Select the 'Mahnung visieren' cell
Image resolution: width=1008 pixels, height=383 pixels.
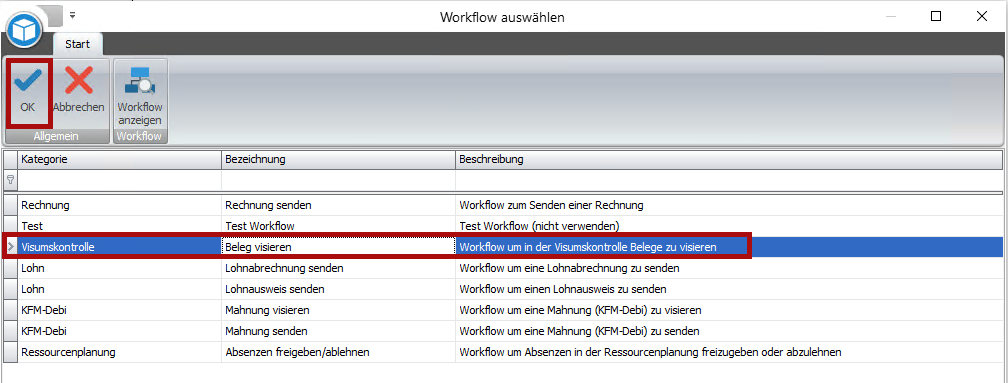[x=339, y=310]
